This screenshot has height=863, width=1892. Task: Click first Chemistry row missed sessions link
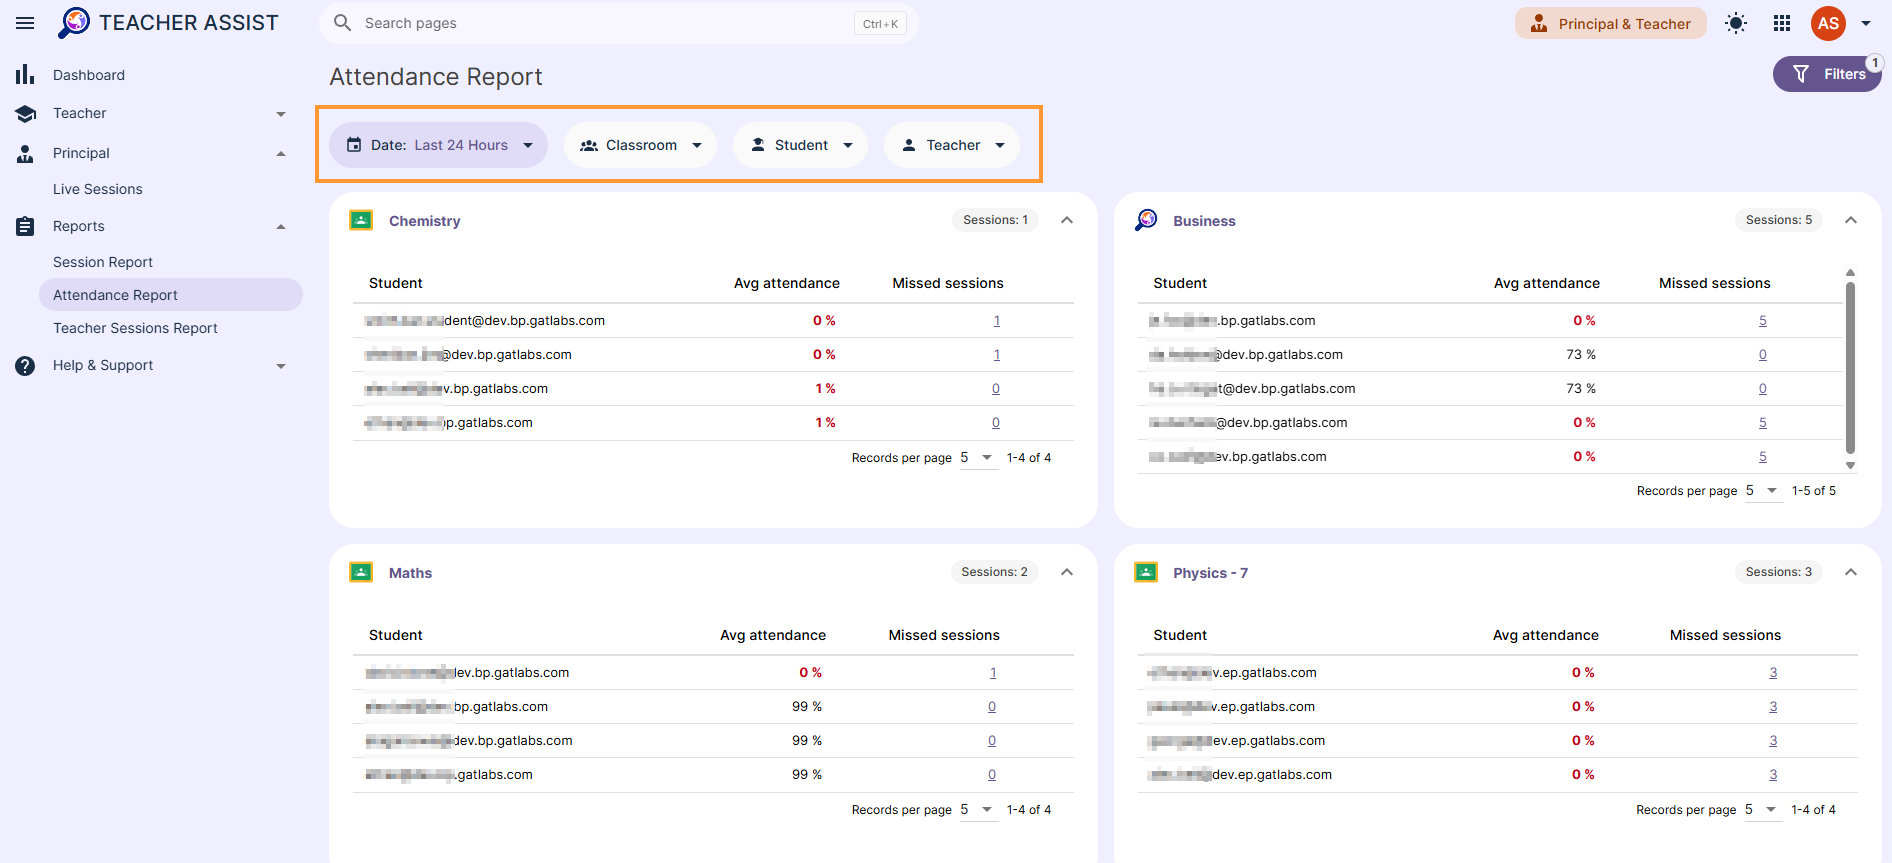[x=996, y=321]
